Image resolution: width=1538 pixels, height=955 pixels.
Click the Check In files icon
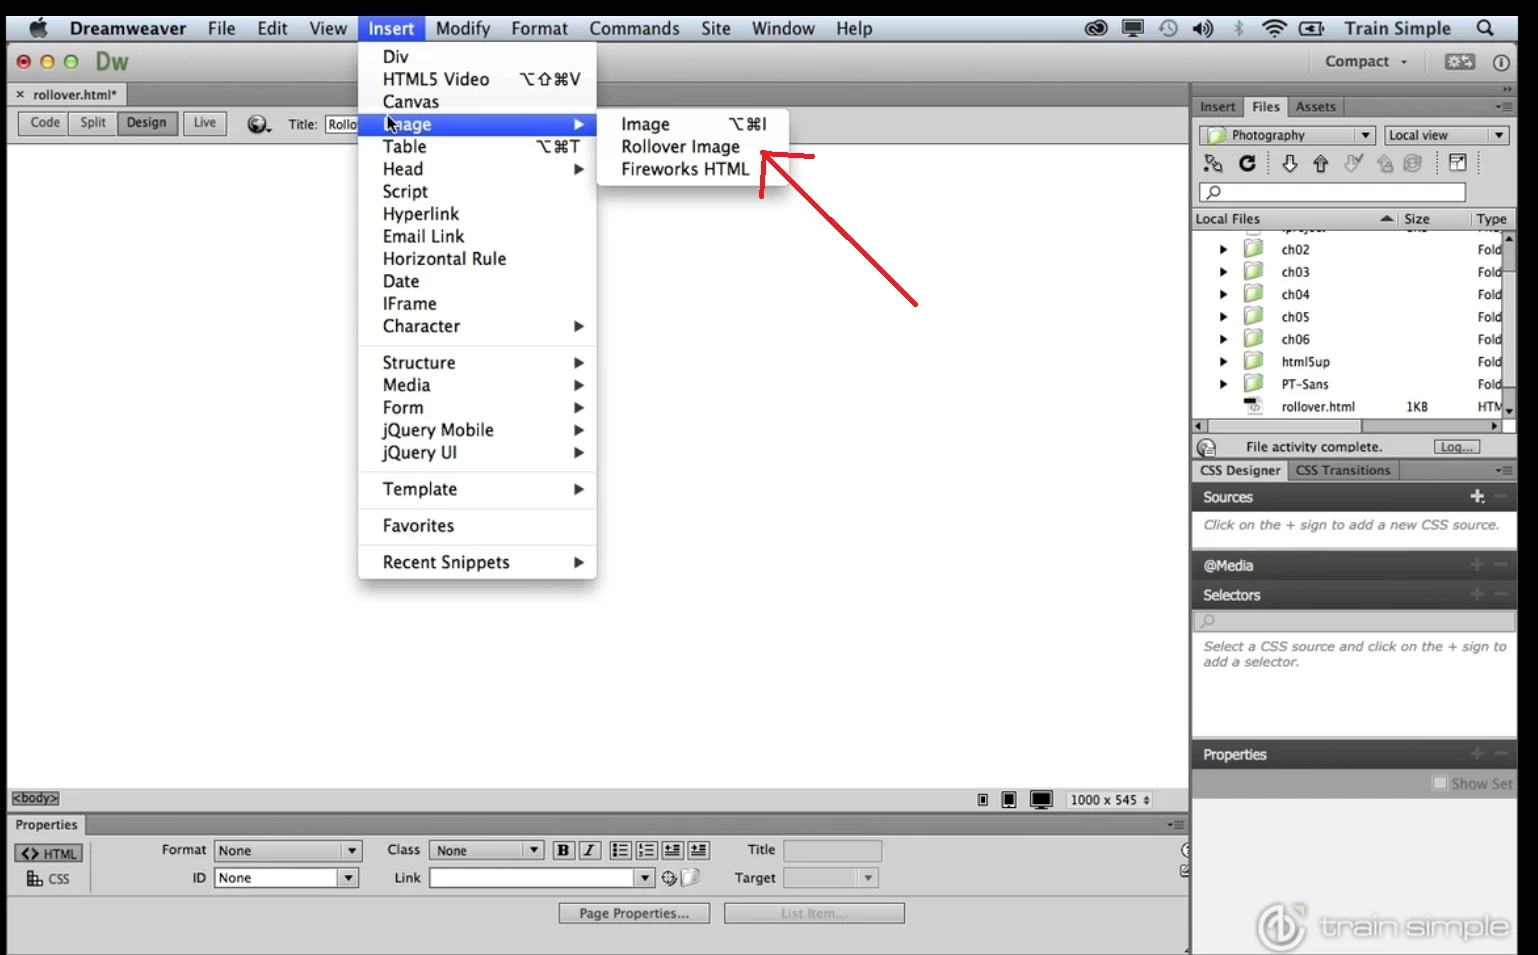tap(1385, 163)
